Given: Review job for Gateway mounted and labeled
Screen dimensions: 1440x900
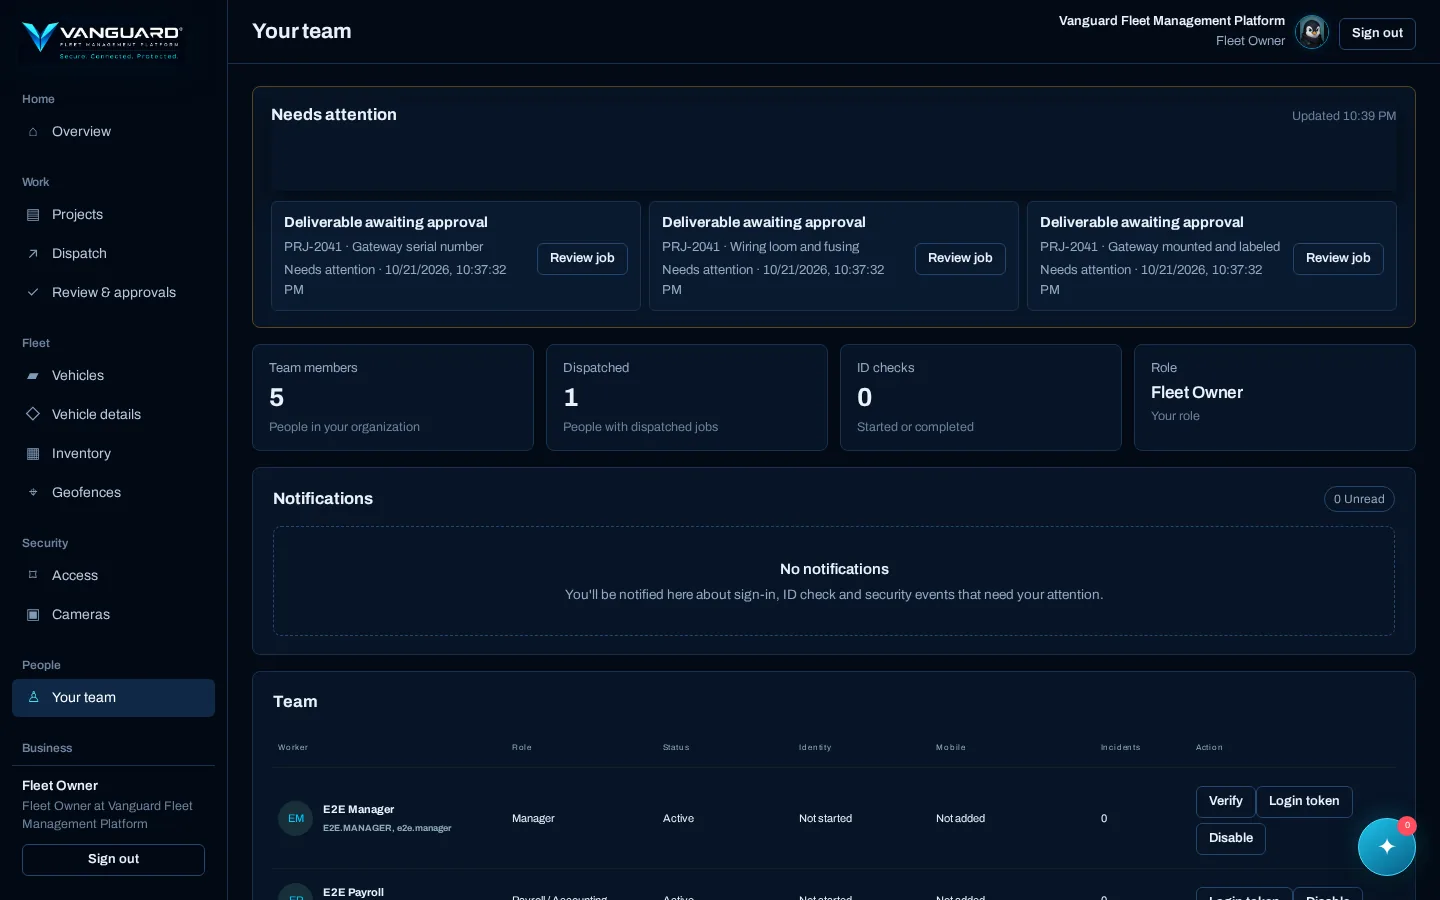Looking at the screenshot, I should (1338, 258).
